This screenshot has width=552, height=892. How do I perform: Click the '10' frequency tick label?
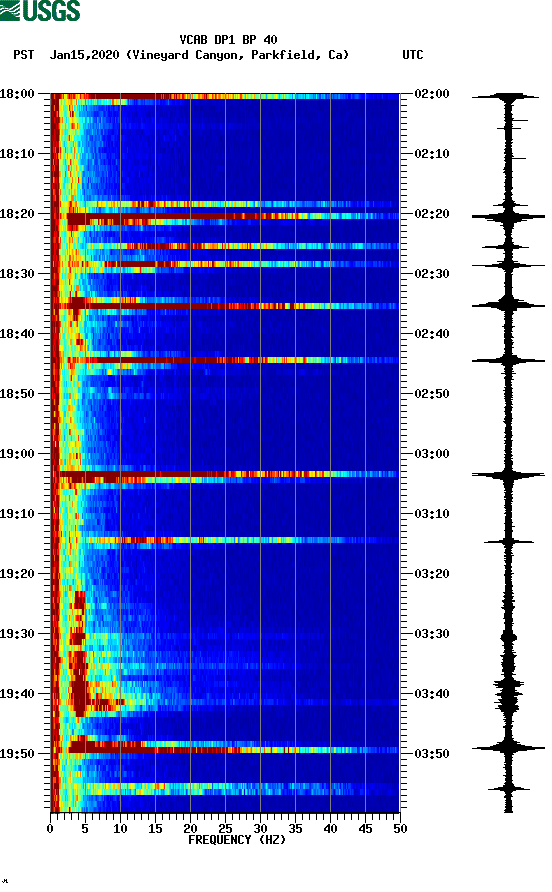(x=120, y=829)
